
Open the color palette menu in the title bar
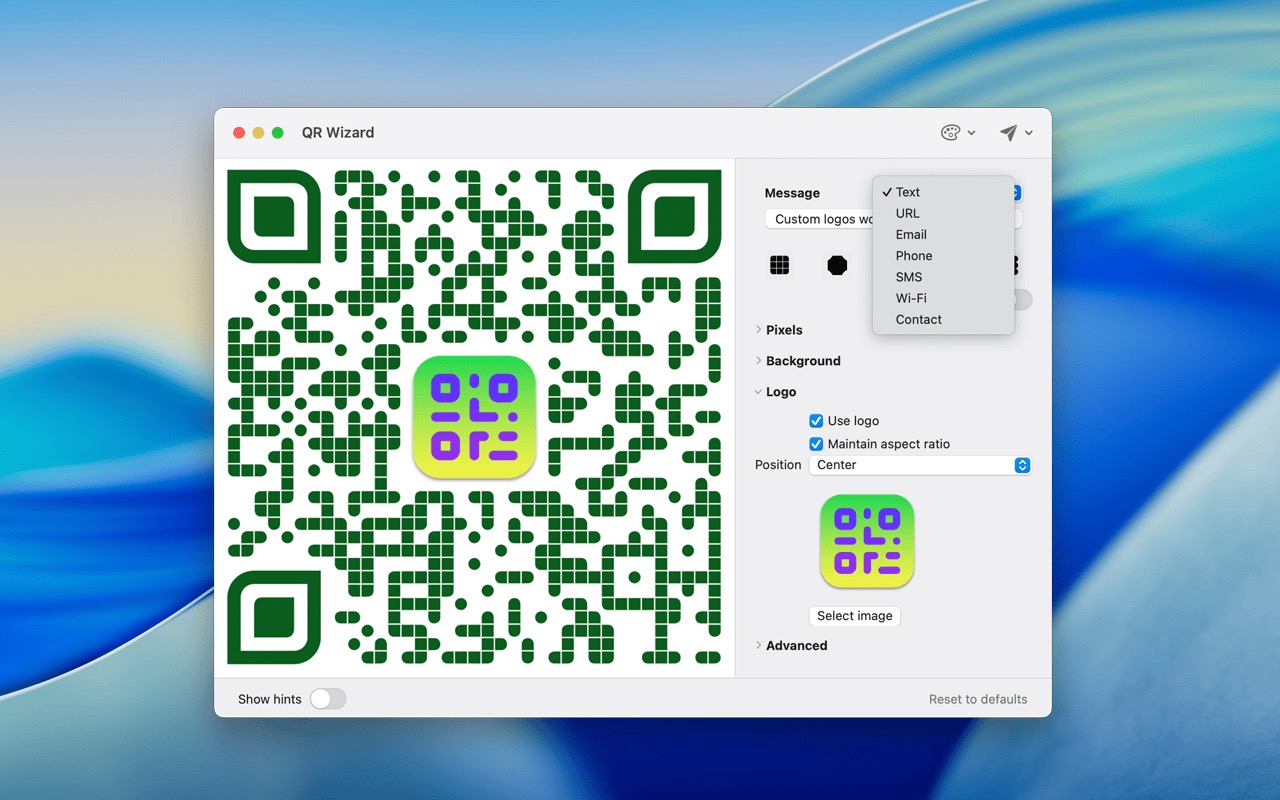tap(957, 132)
